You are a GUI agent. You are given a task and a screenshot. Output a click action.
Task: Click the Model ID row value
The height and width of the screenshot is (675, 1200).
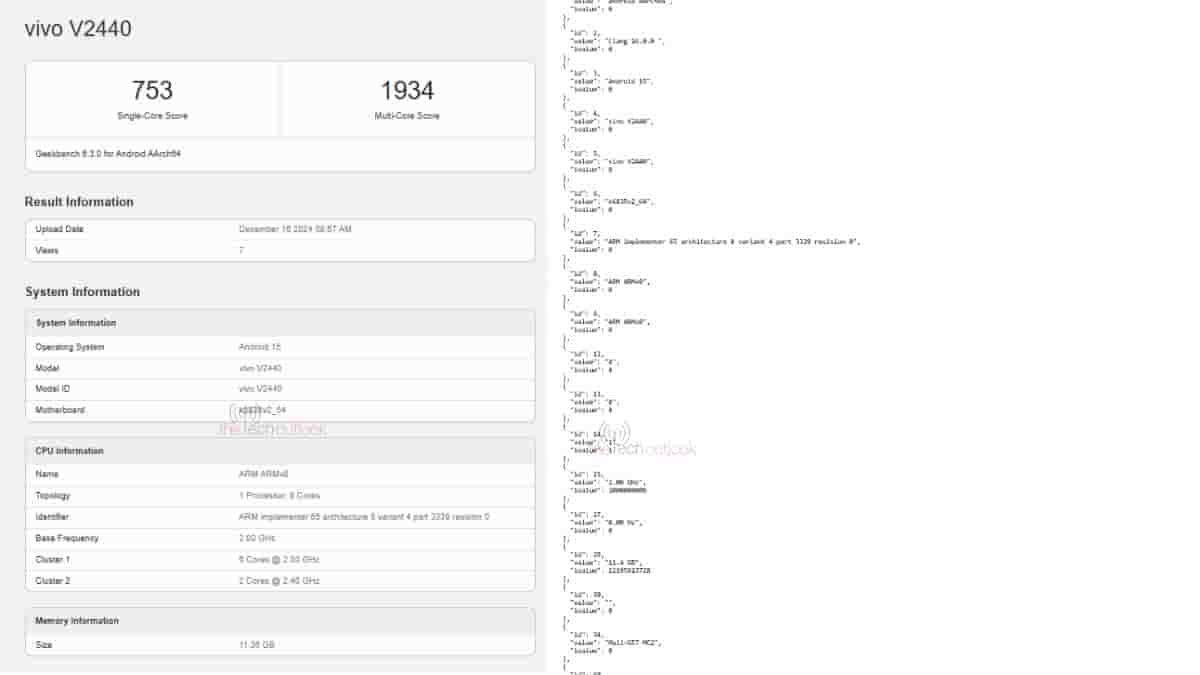point(260,389)
